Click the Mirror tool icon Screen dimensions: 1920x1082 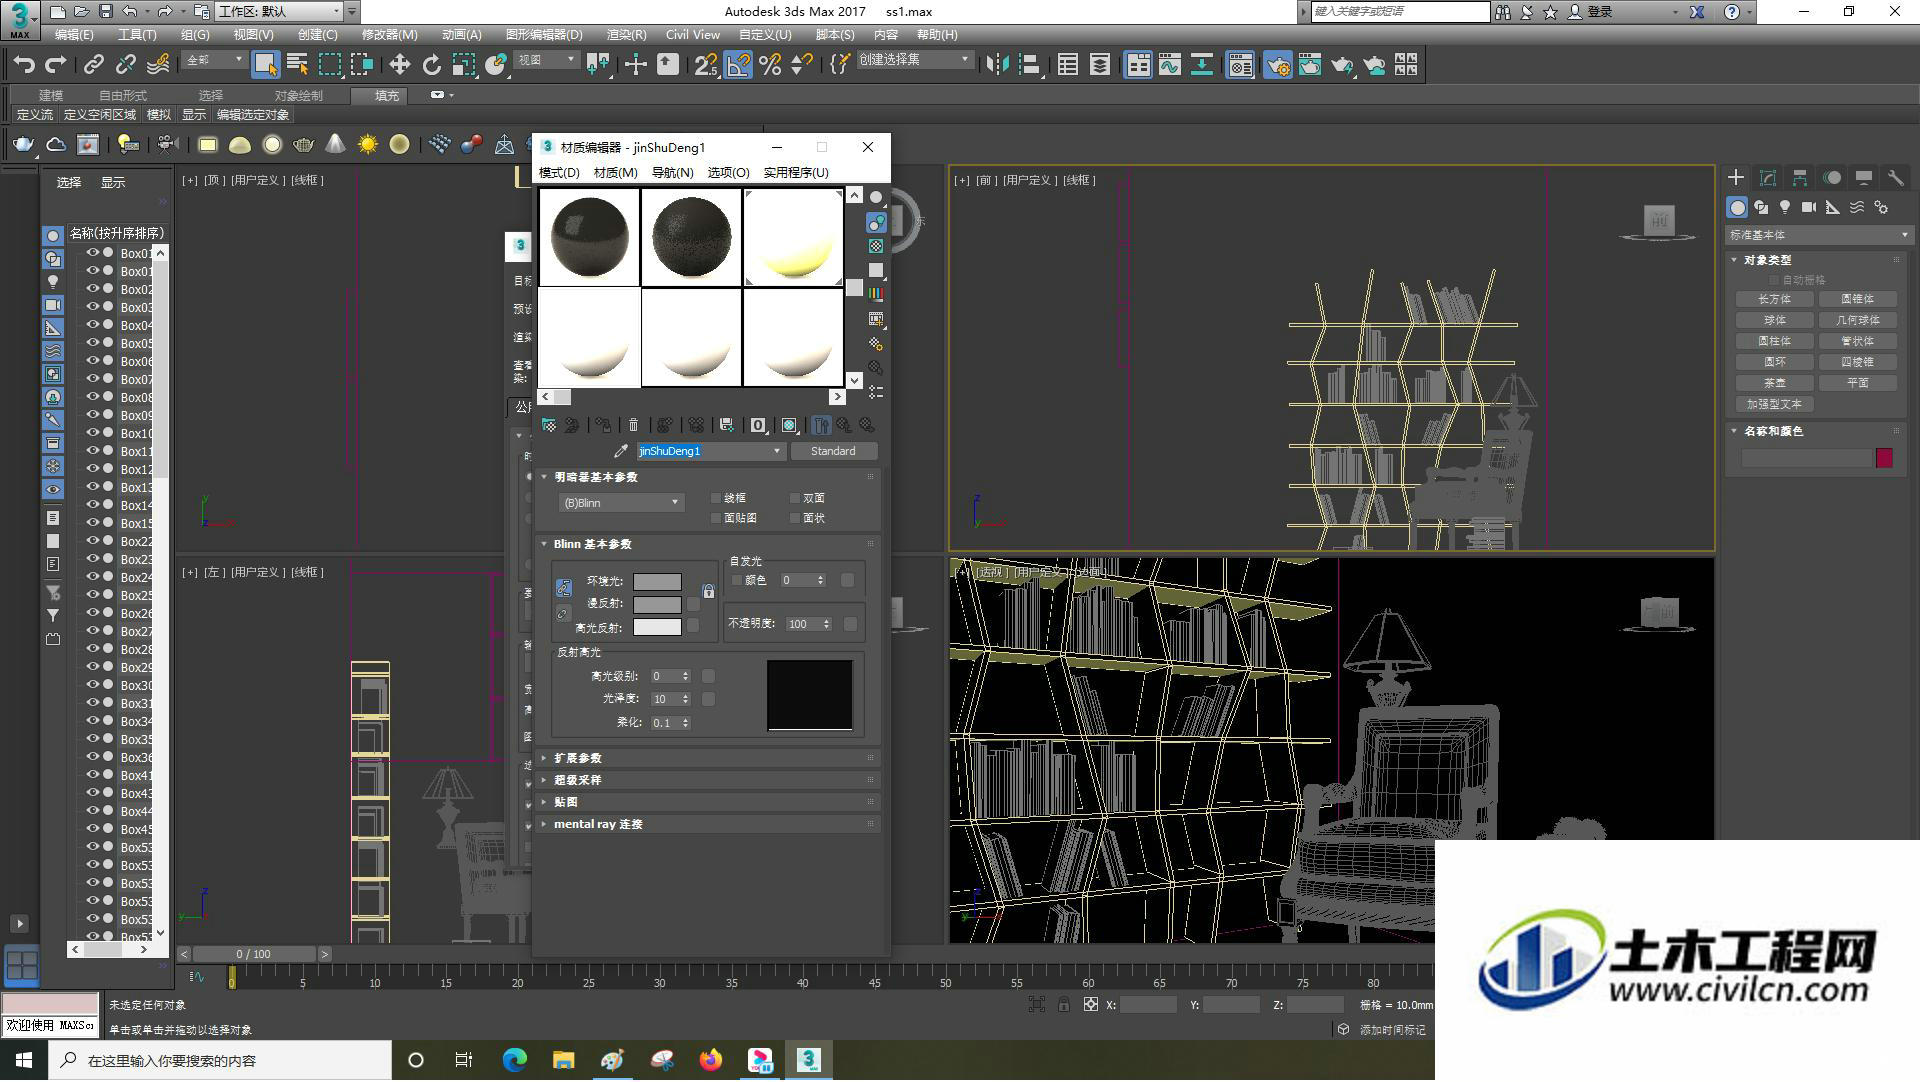[x=997, y=65]
